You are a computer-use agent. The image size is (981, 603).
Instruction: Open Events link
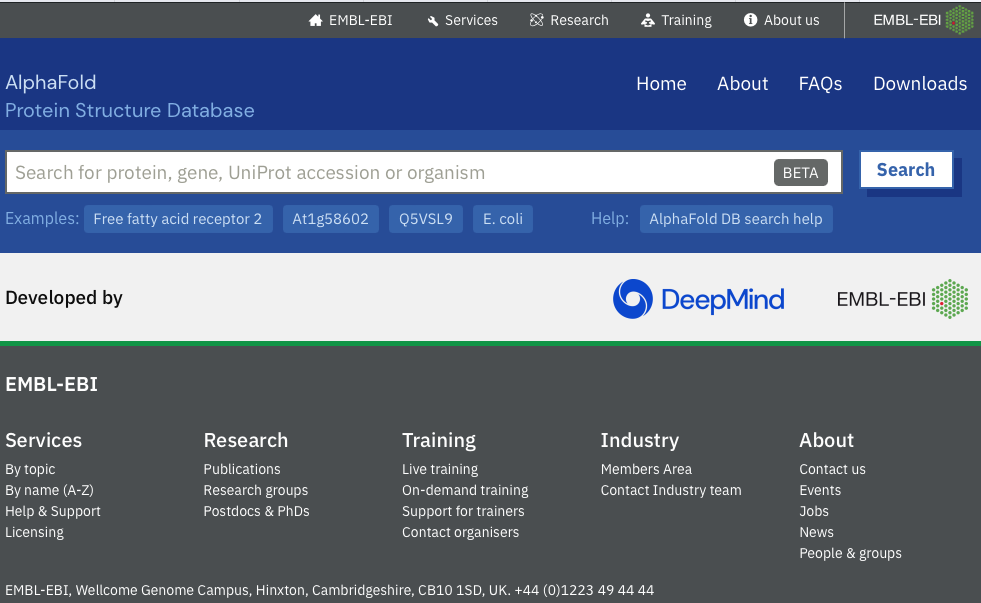(x=820, y=490)
